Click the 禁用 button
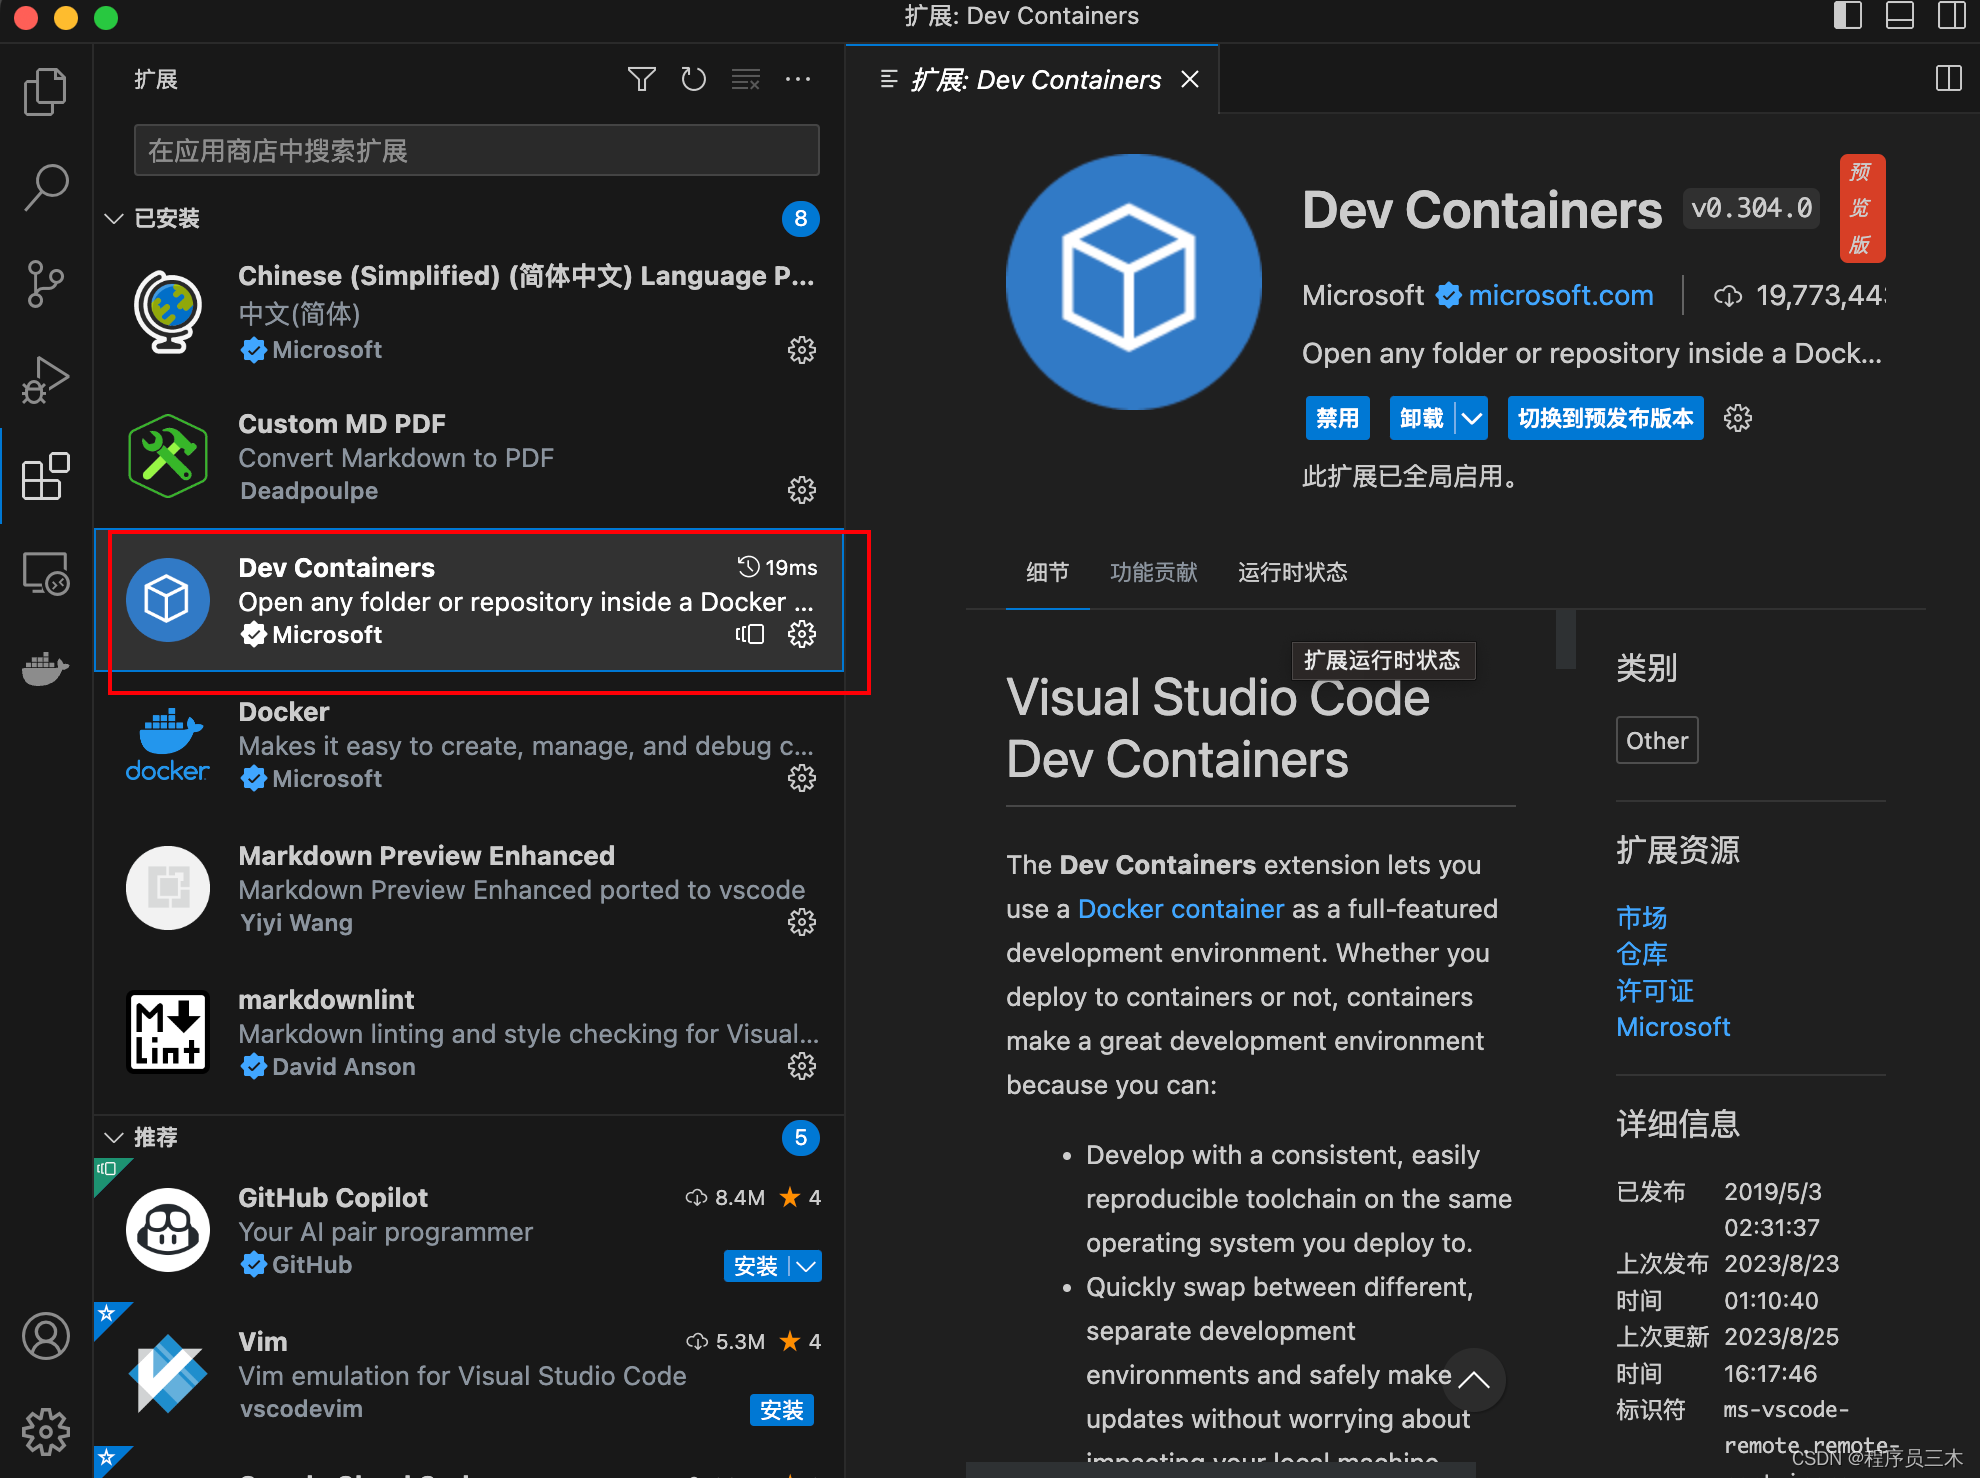 click(1337, 418)
